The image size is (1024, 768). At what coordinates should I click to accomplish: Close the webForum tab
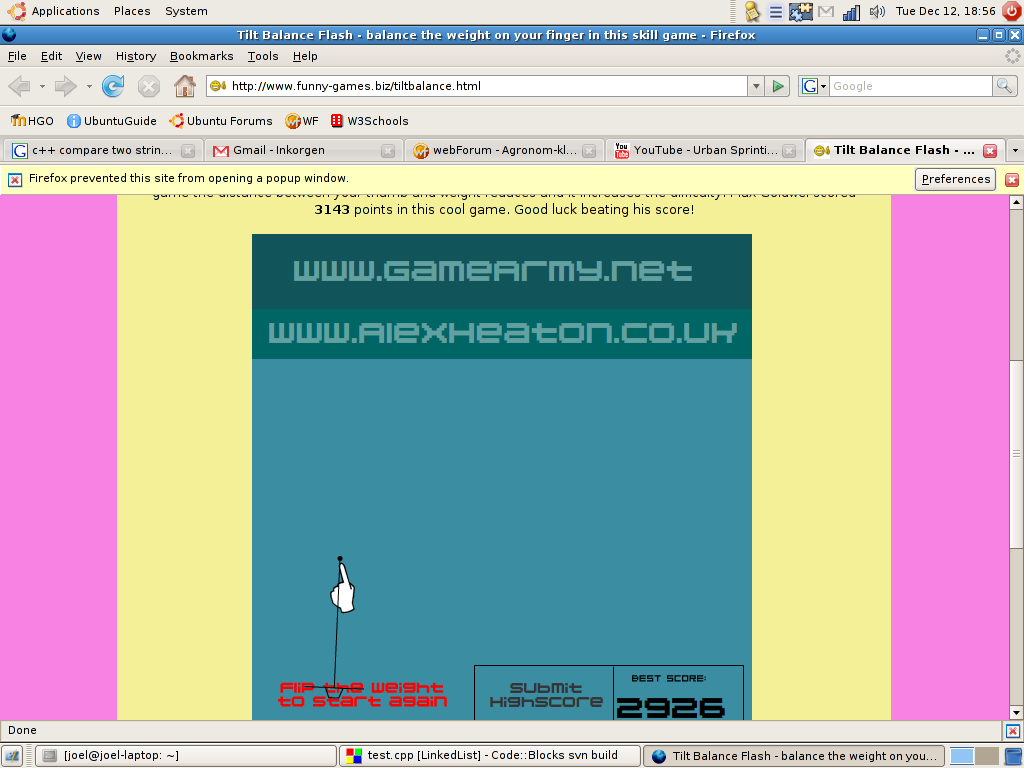589,151
